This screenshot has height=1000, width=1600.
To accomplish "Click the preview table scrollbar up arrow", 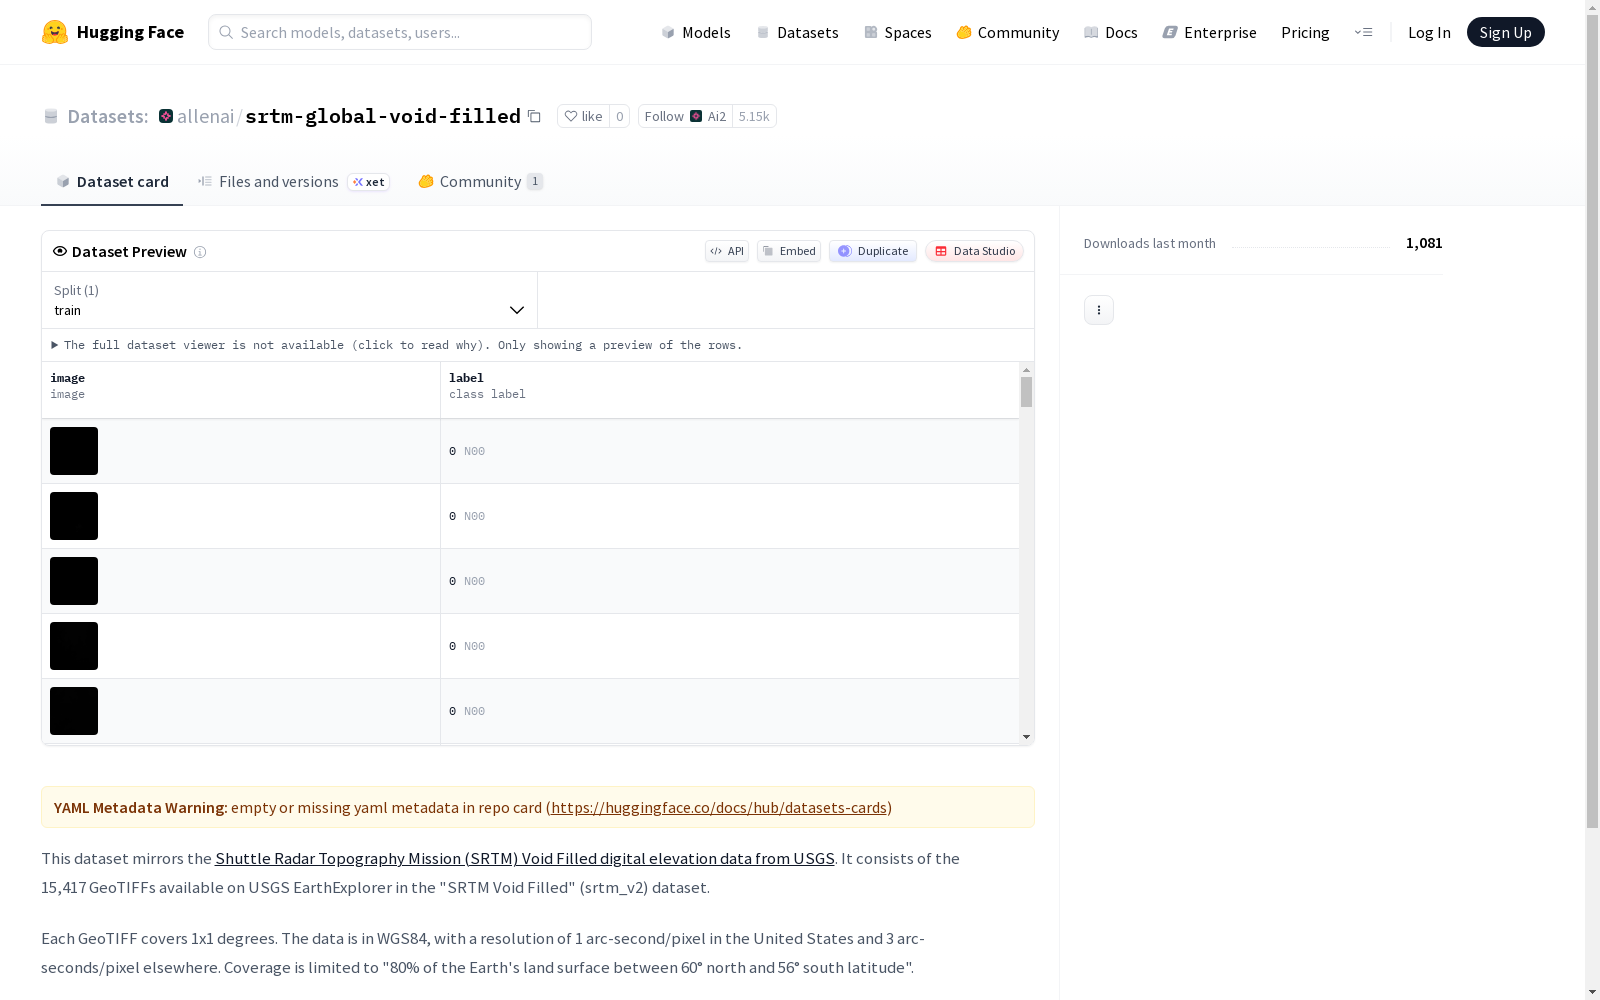I will click(x=1026, y=370).
